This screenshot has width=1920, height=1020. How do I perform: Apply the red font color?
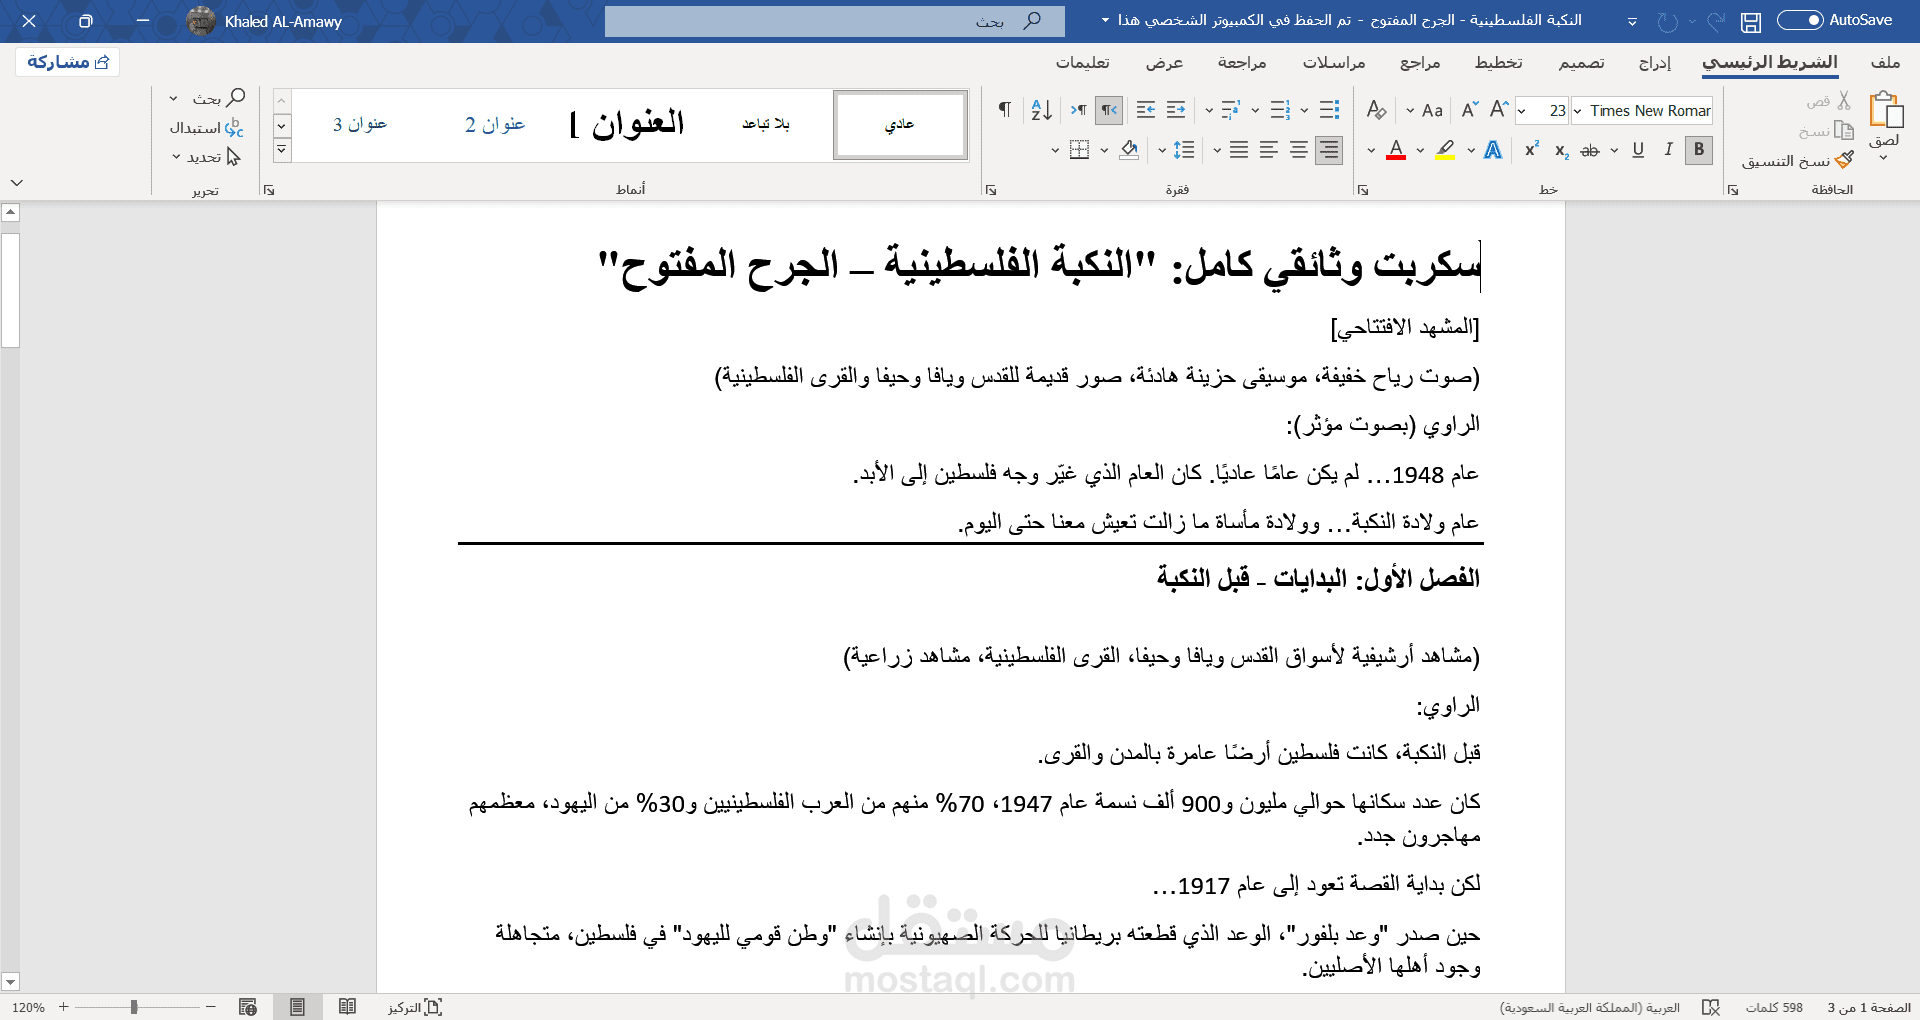click(x=1397, y=150)
